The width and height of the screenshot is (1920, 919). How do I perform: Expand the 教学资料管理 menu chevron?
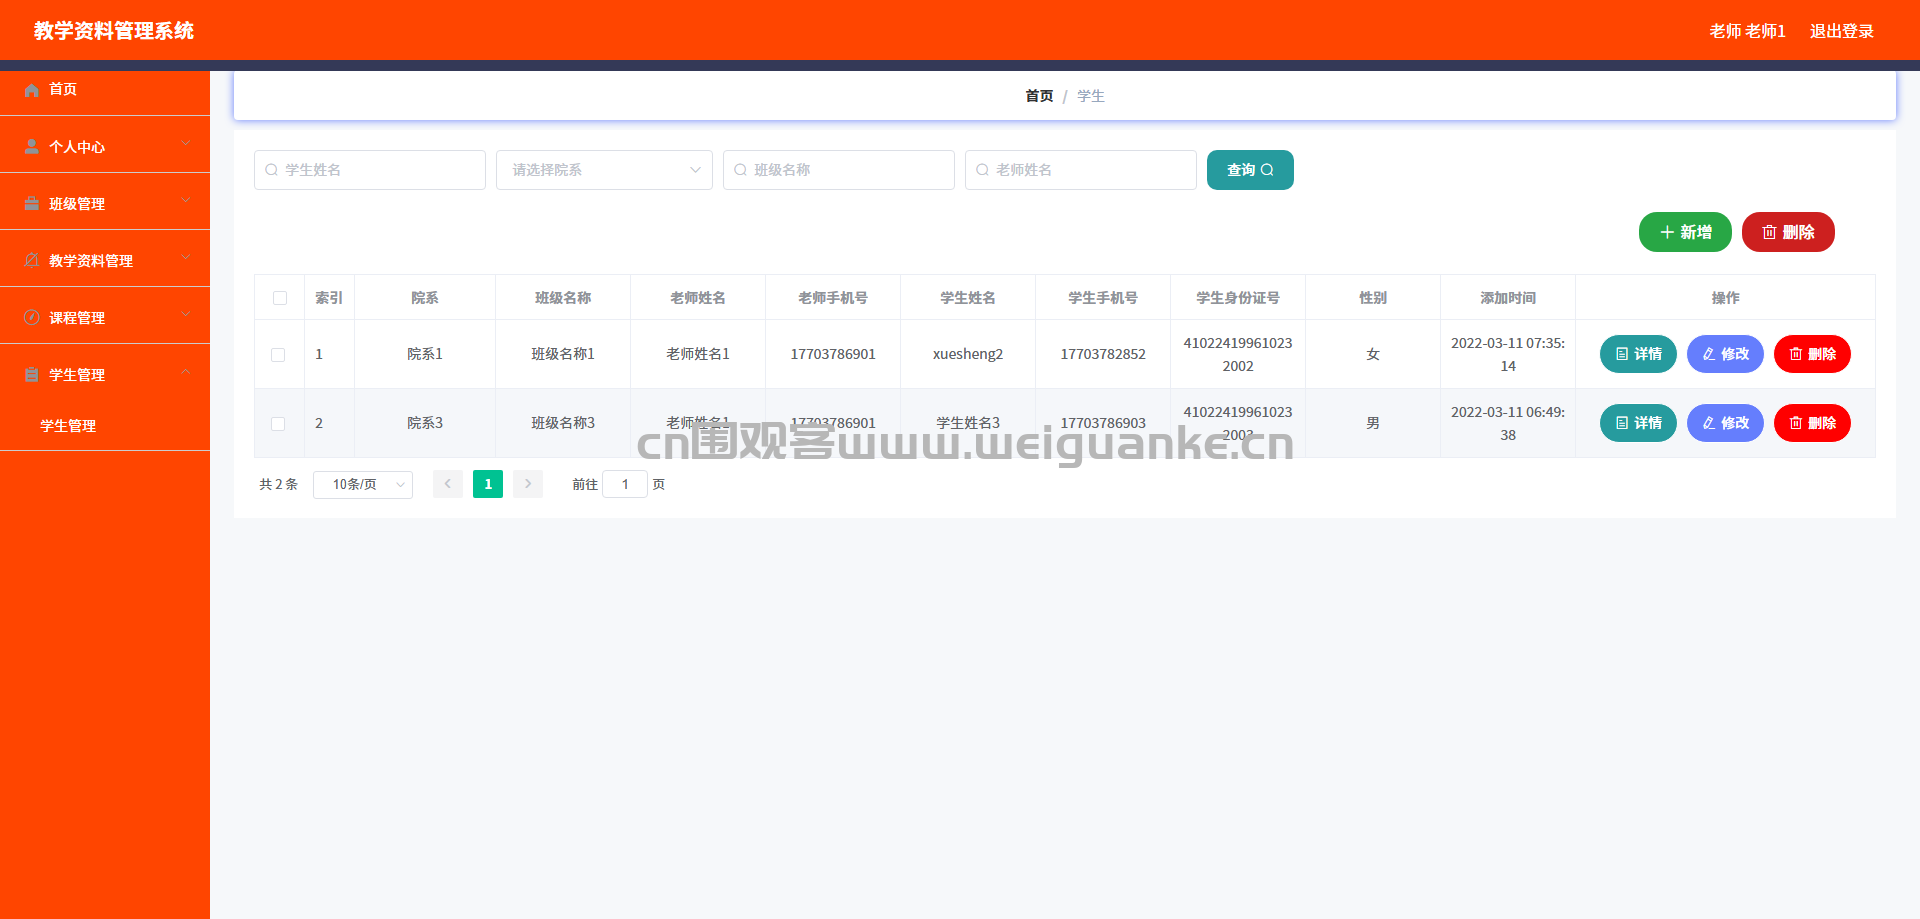pyautogui.click(x=186, y=258)
